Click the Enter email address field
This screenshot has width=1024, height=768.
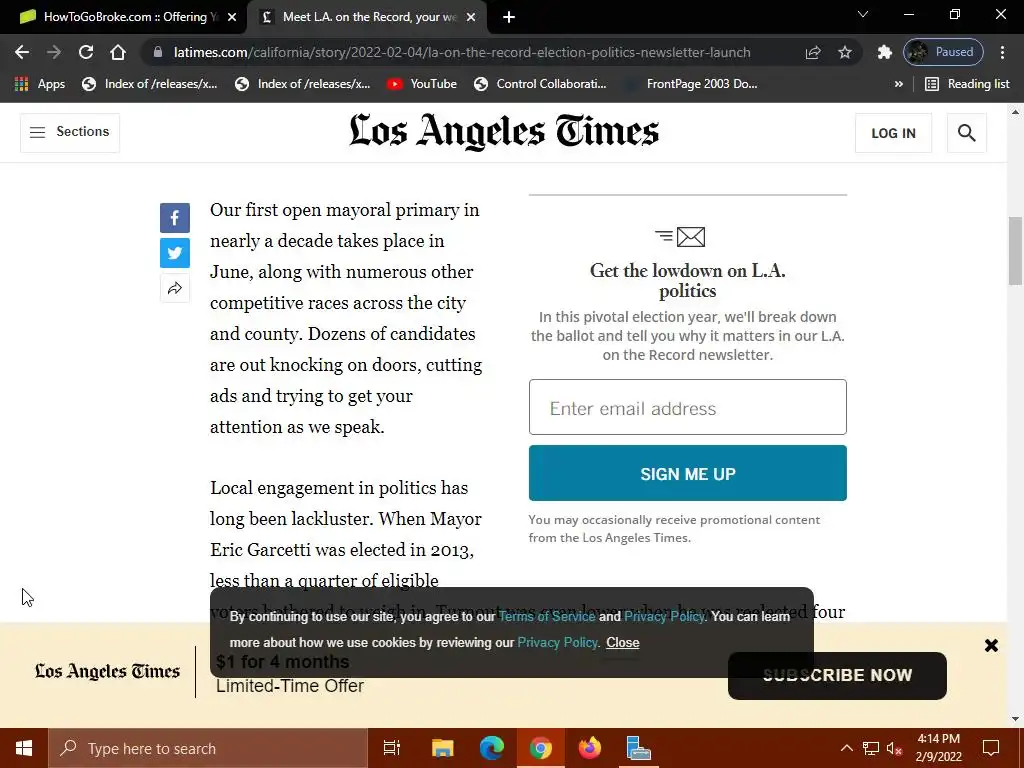688,407
